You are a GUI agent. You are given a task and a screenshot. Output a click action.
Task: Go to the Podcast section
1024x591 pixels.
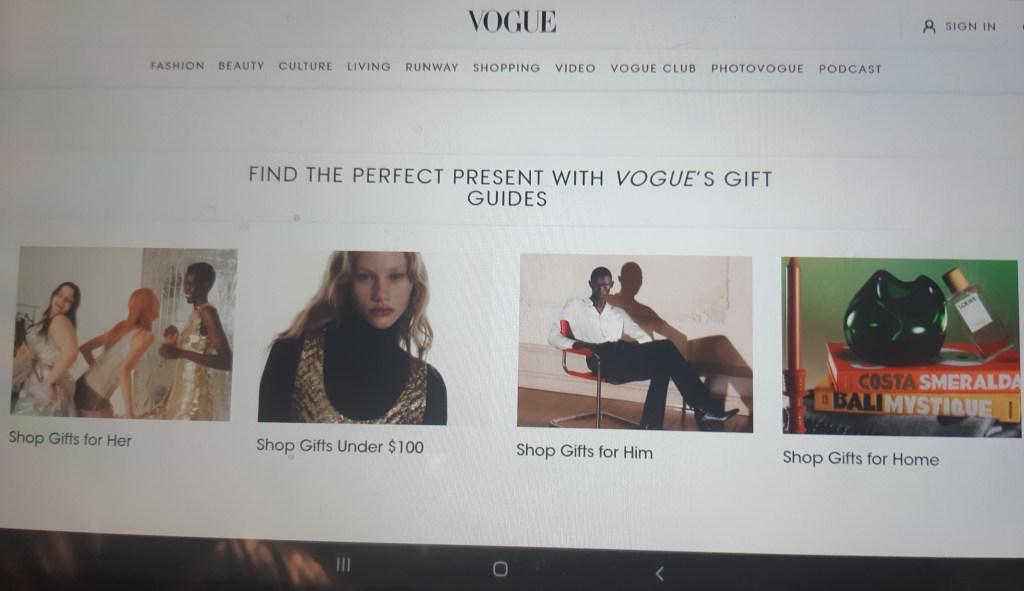850,69
